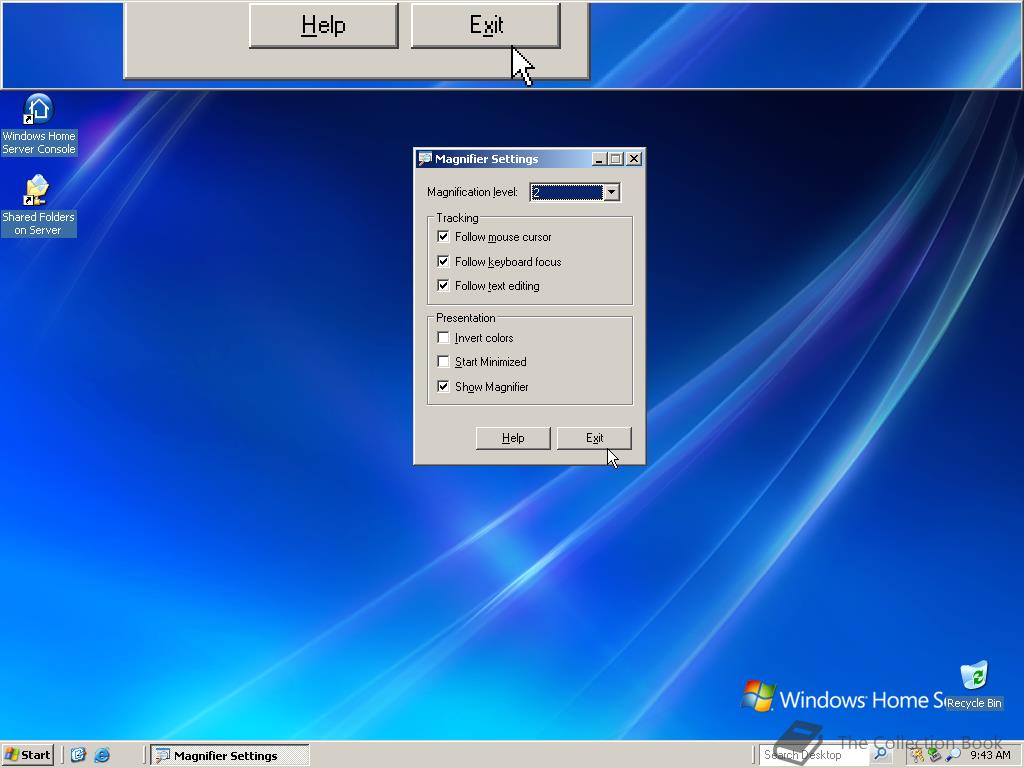Launch Internet Explorer from quick launch

(103, 755)
